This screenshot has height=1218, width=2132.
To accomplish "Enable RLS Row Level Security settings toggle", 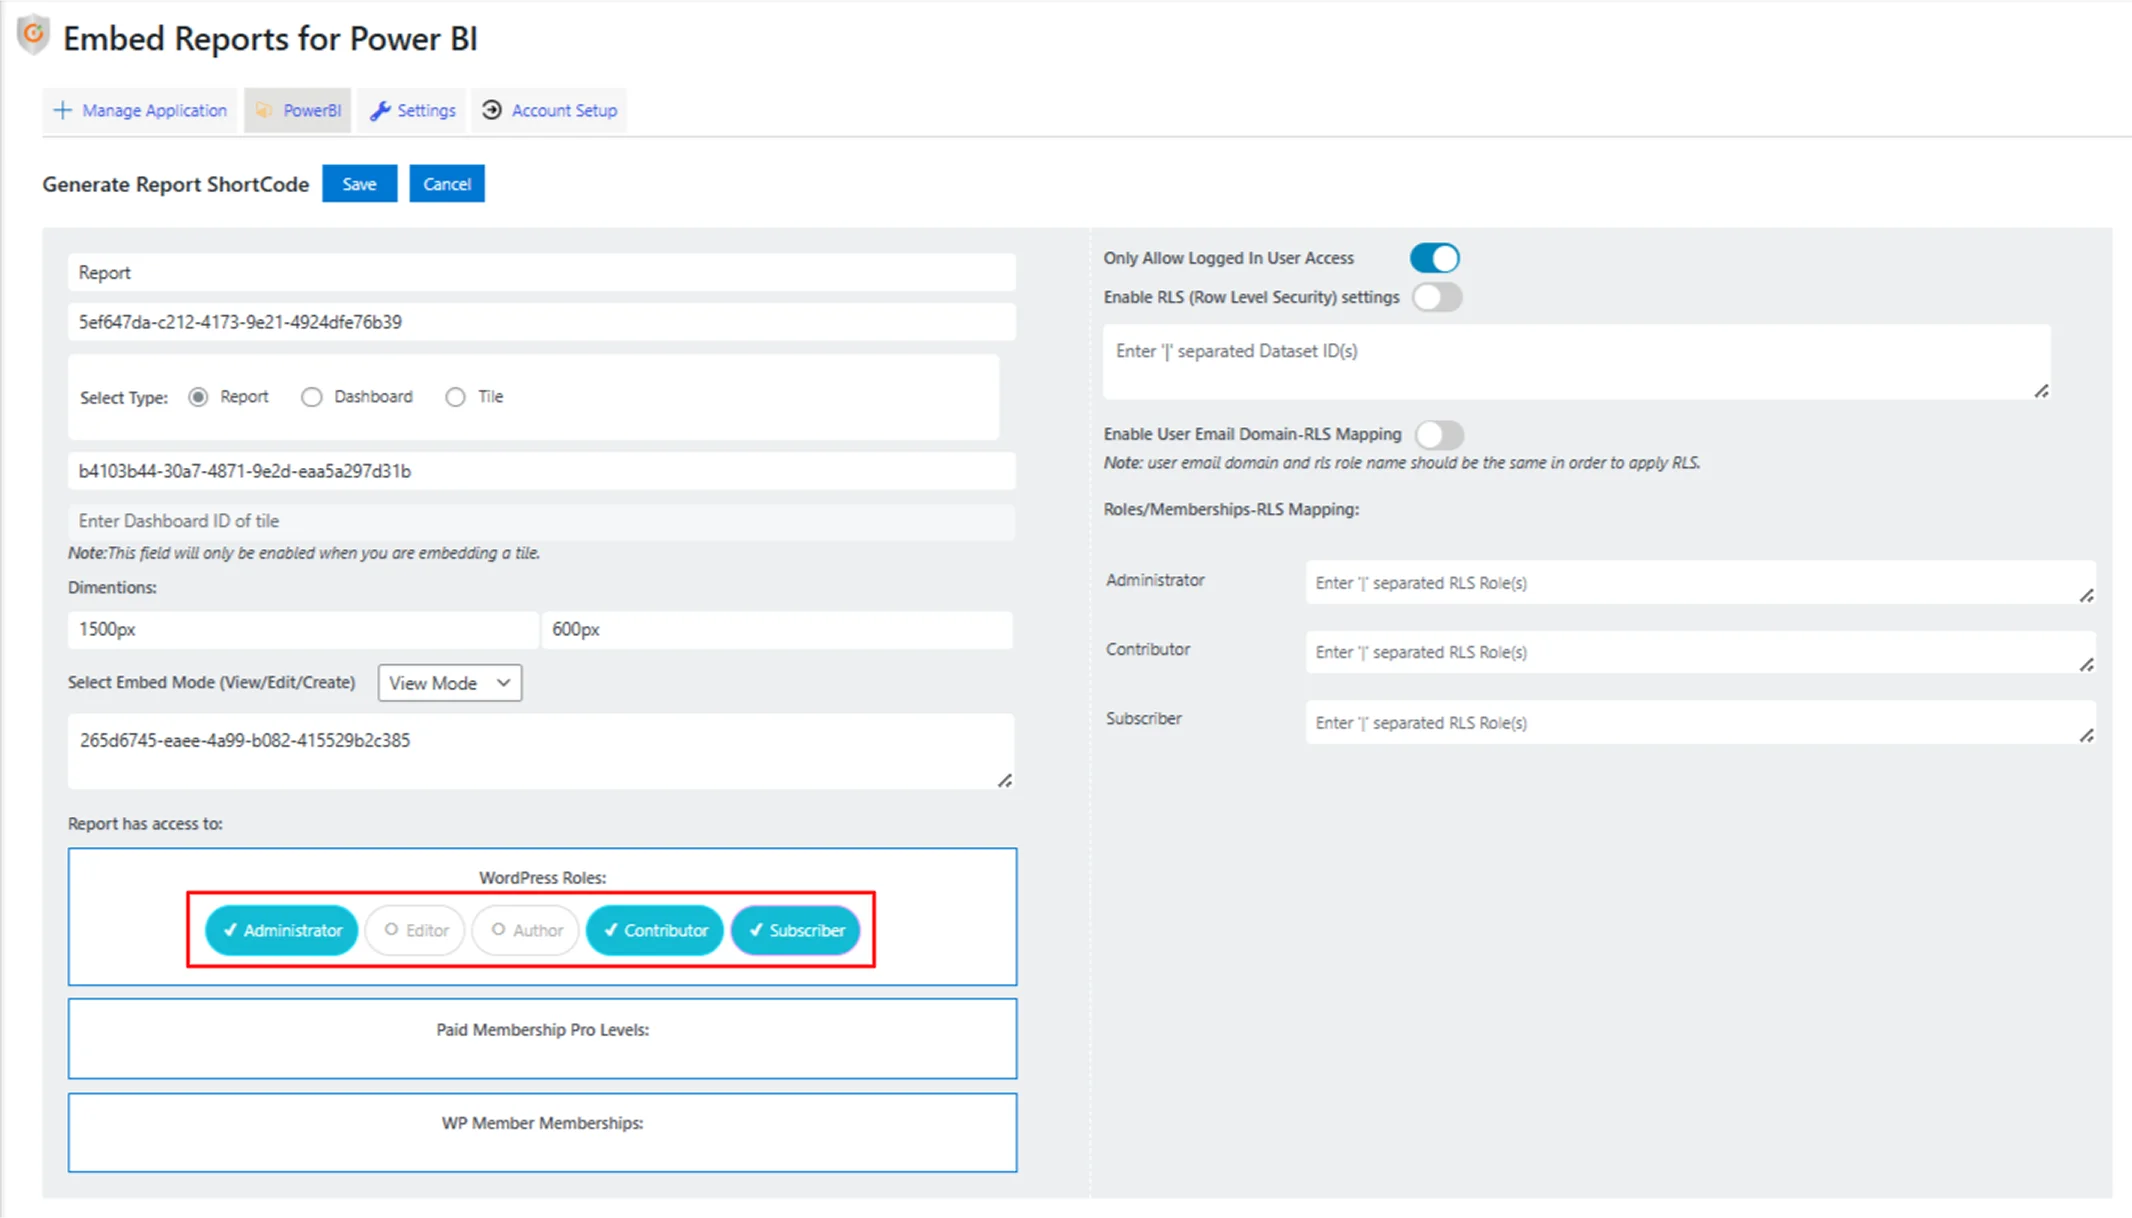I will (1437, 297).
